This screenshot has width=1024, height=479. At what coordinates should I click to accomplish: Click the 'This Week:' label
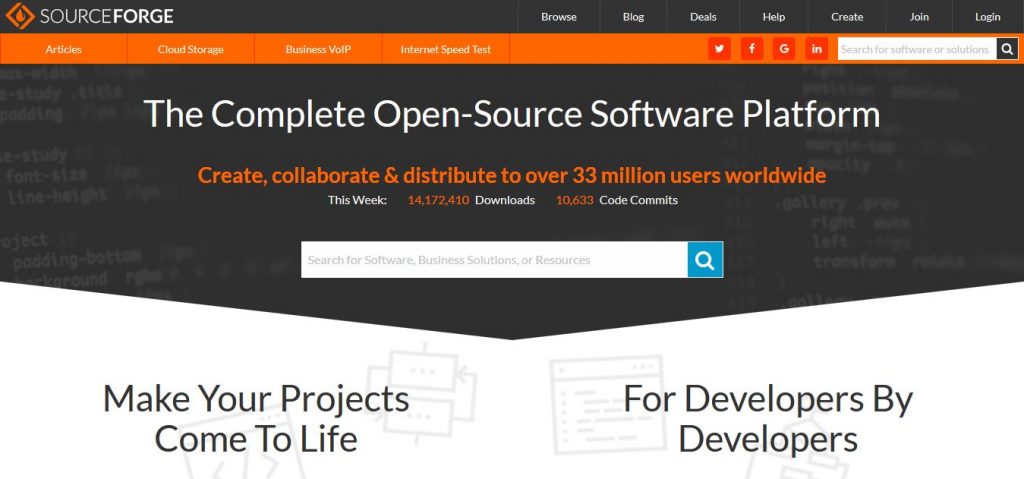357,200
